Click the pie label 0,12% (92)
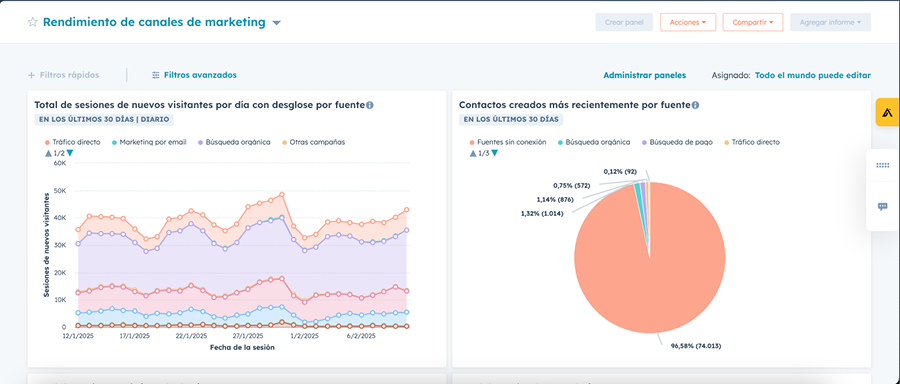This screenshot has width=900, height=384. click(620, 172)
